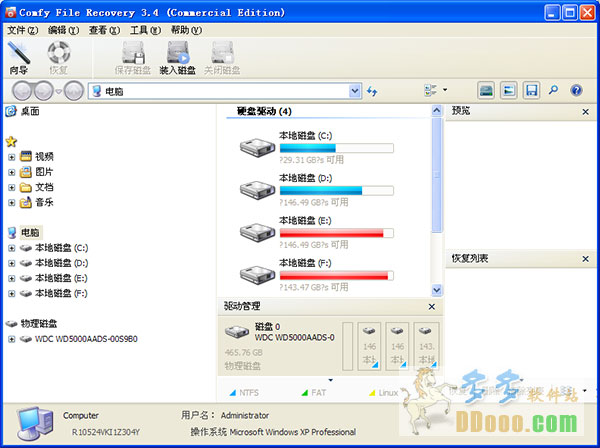Click the C: drive usage bar
600x448 pixels.
pos(337,148)
